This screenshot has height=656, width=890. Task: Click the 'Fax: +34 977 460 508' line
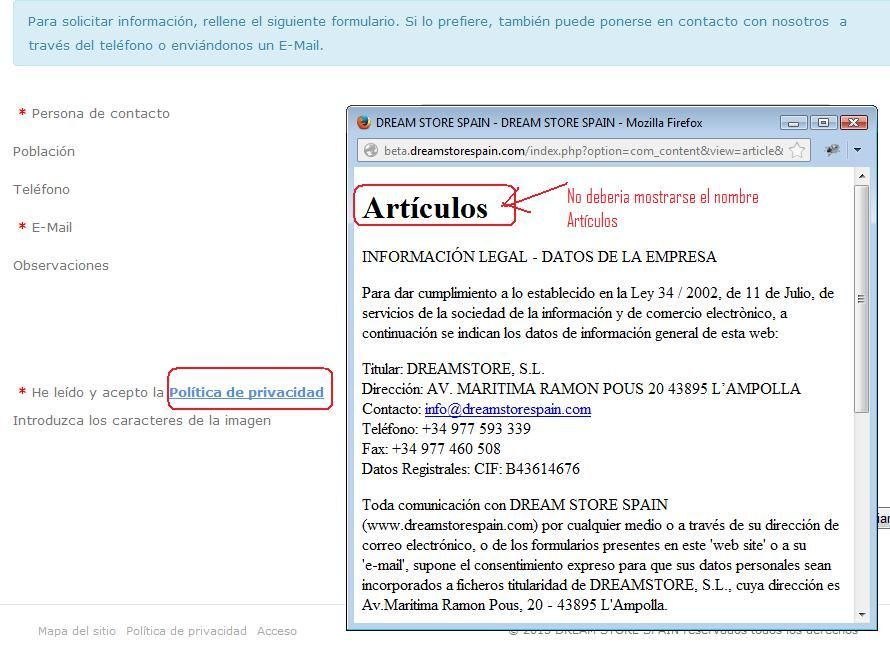(431, 449)
